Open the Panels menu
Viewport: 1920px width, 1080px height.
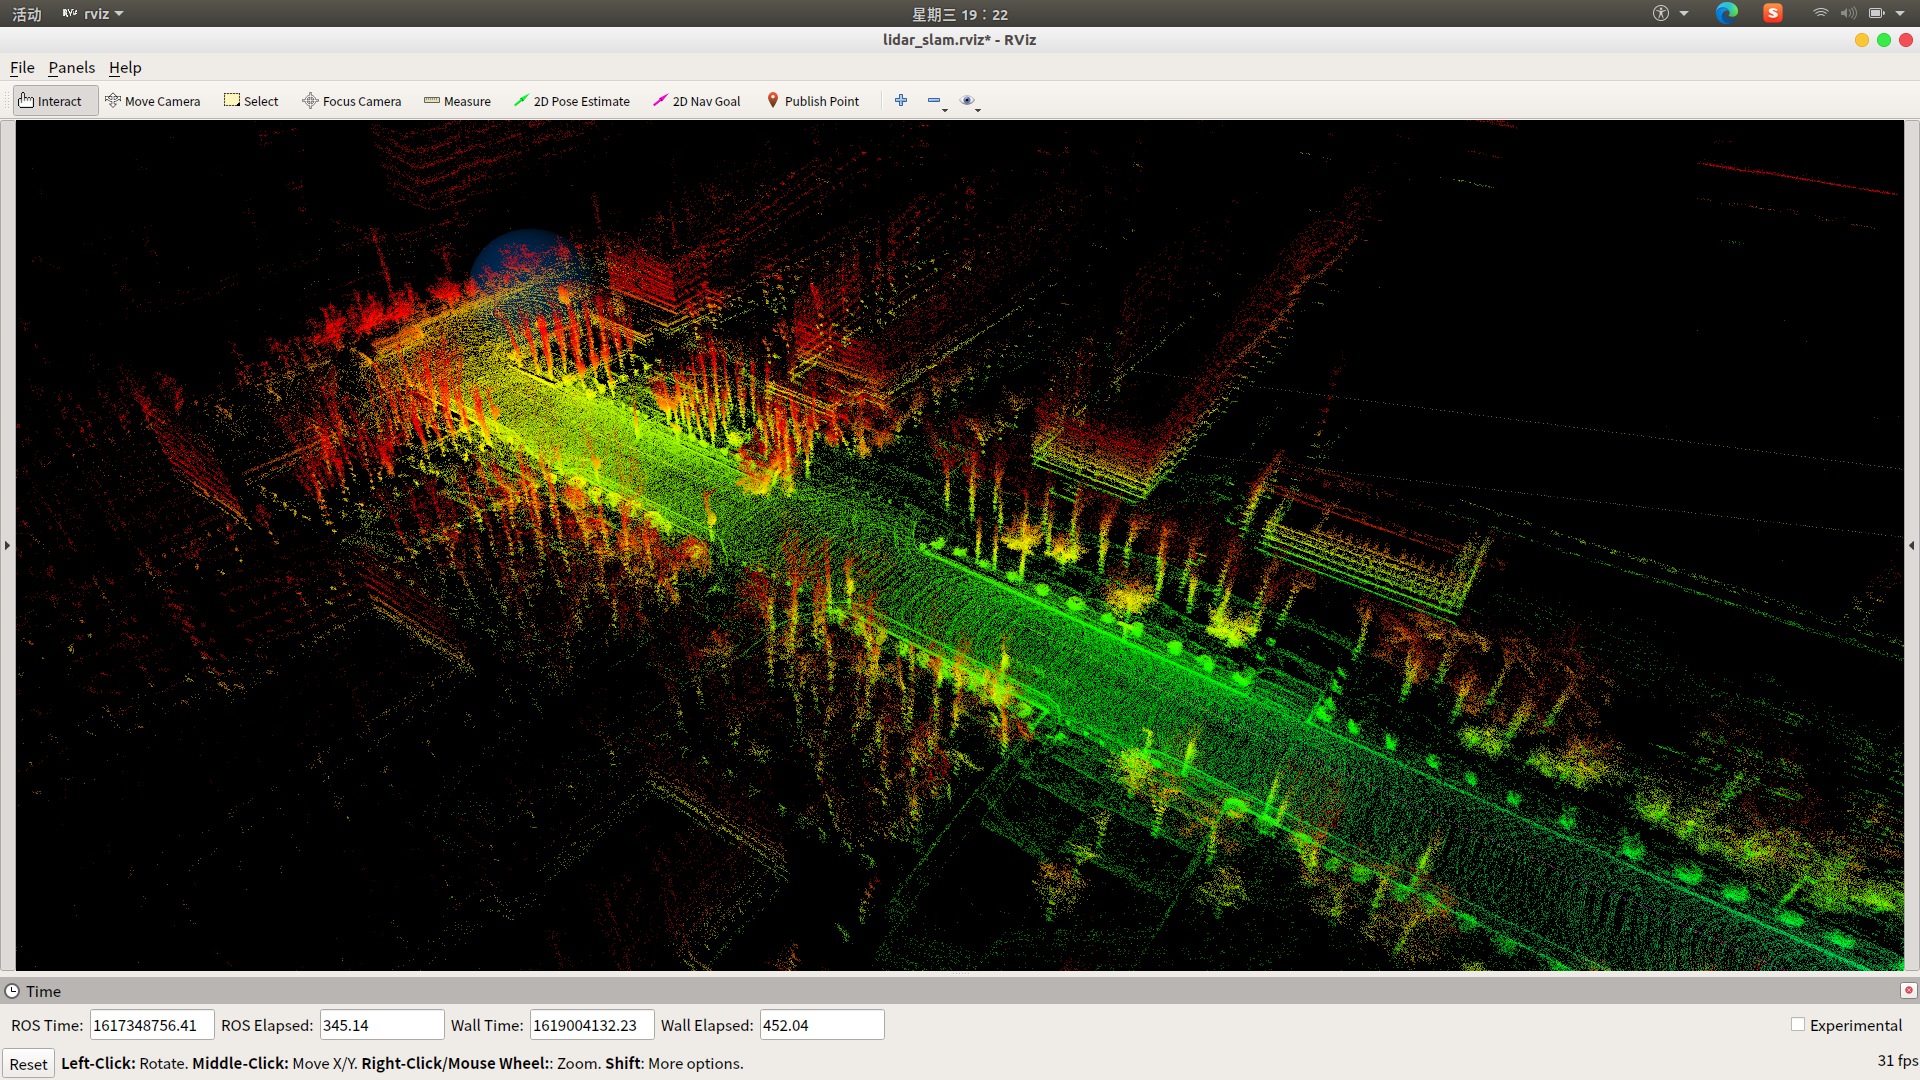pos(71,67)
